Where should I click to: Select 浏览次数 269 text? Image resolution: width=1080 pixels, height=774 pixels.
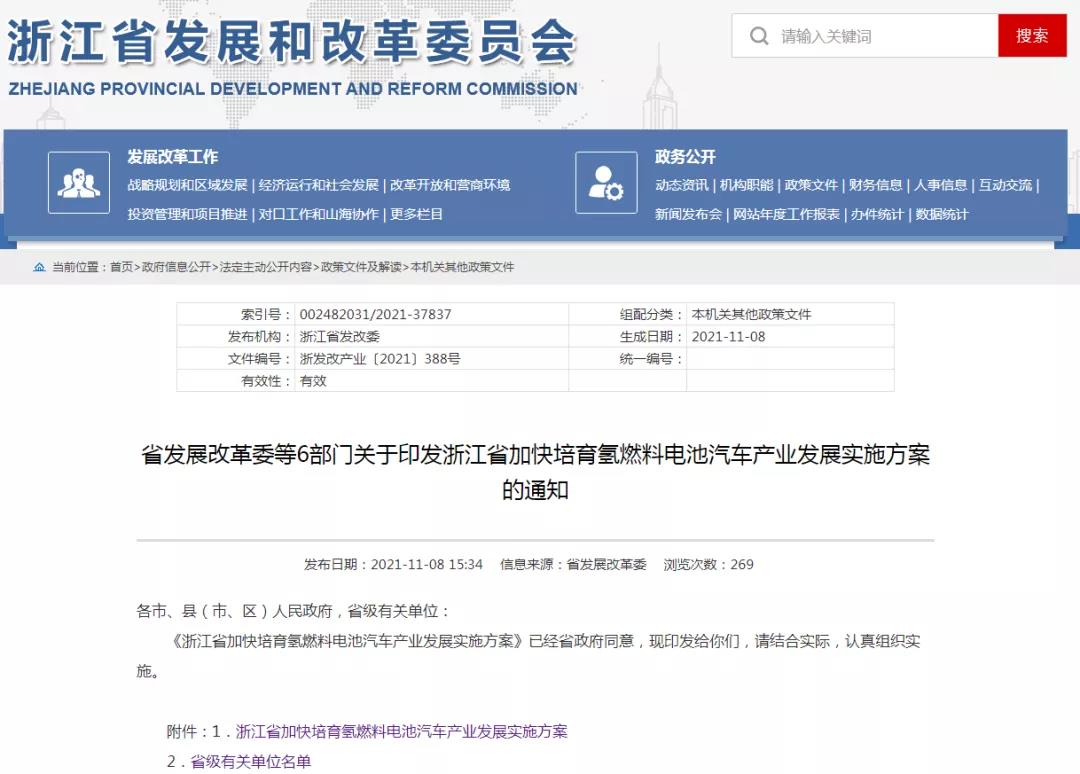pos(708,565)
